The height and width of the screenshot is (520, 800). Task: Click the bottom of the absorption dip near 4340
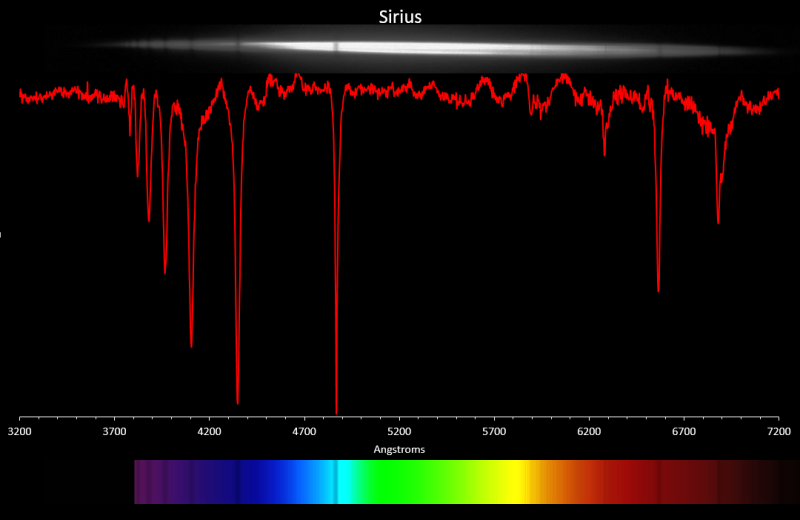coord(237,402)
